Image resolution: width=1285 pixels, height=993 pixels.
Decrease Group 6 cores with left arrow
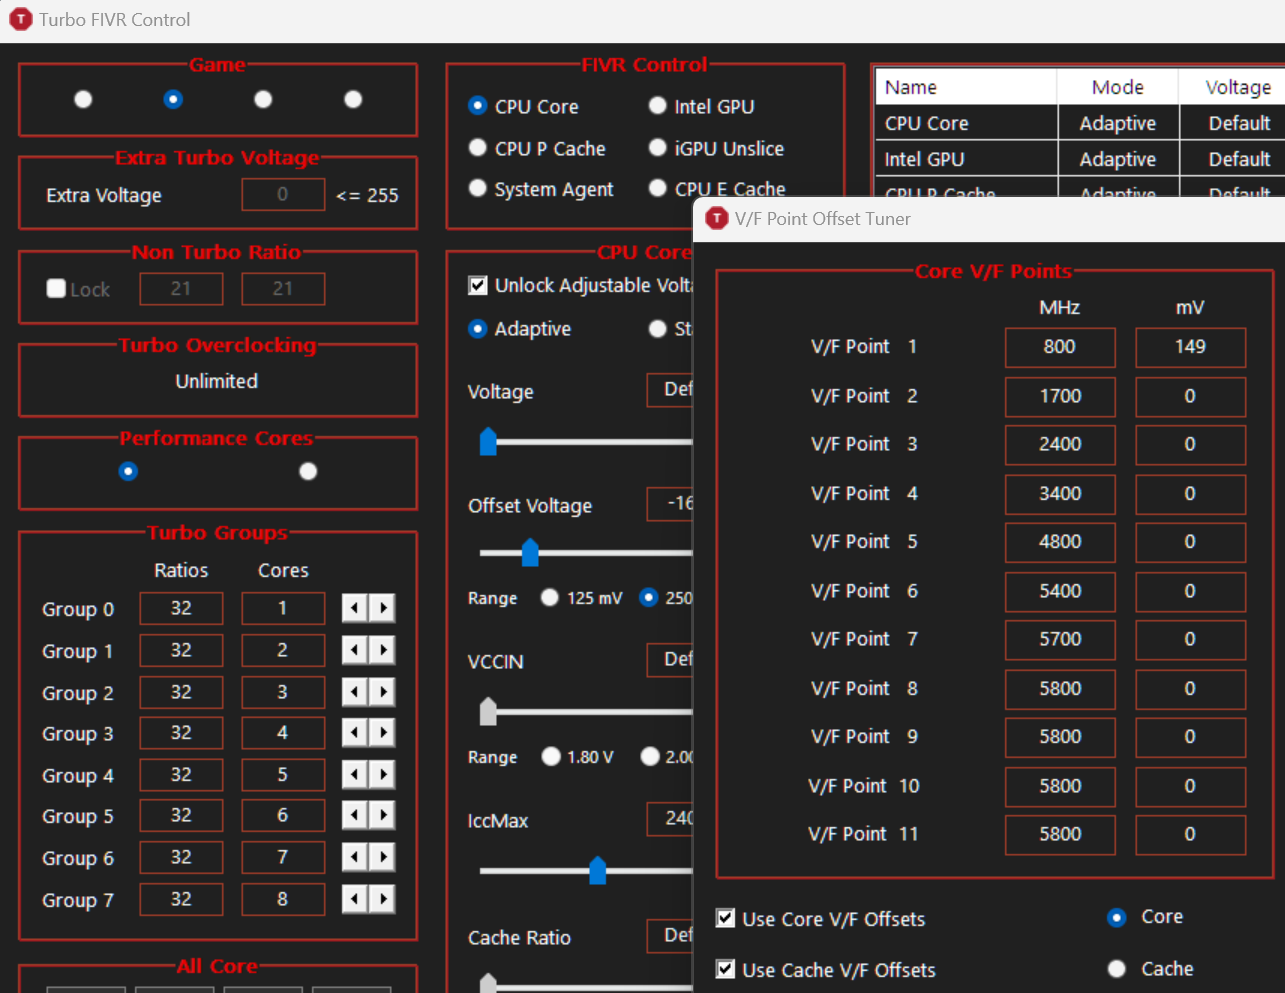pyautogui.click(x=355, y=858)
